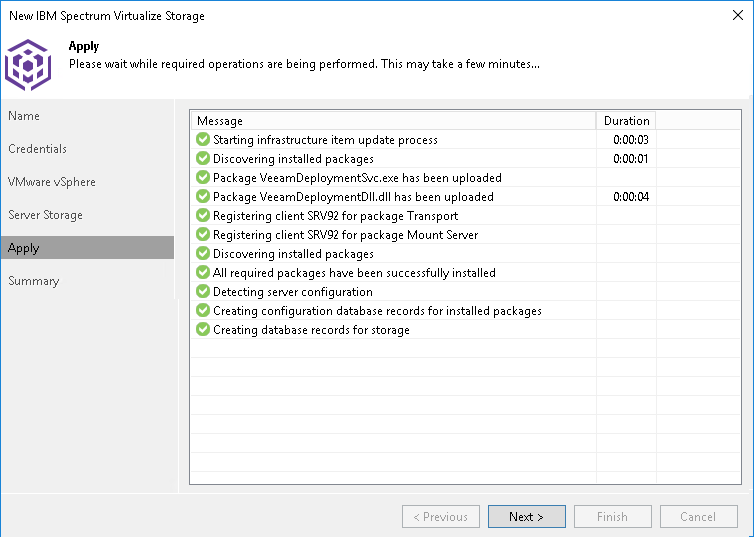Click the green check beside Detecting server configuration
The image size is (754, 537).
click(x=203, y=292)
